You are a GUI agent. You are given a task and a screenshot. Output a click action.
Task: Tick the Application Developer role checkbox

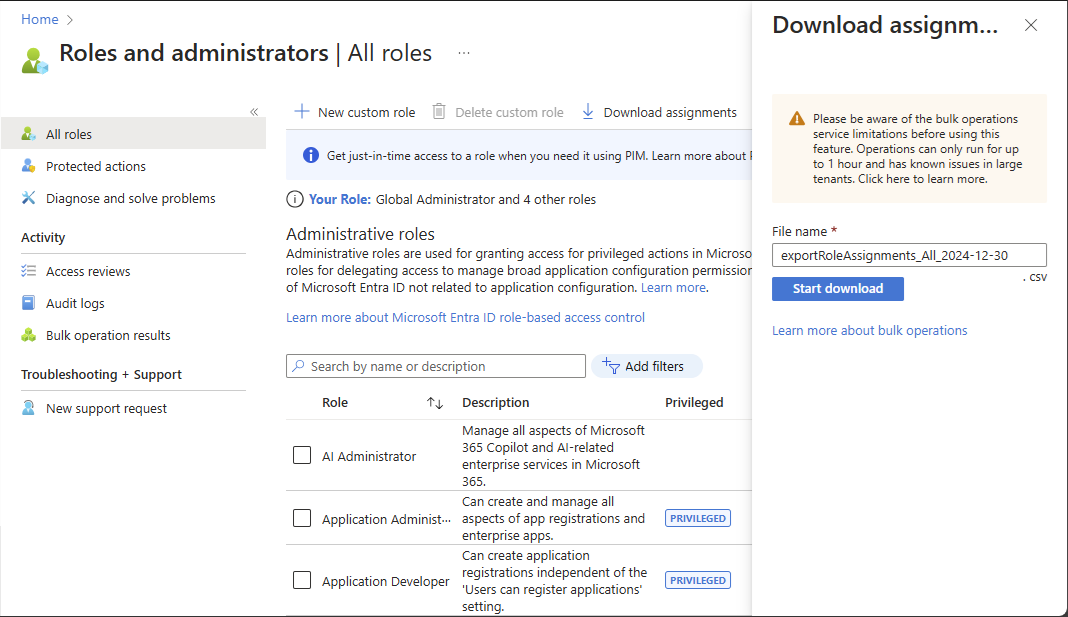coord(302,580)
